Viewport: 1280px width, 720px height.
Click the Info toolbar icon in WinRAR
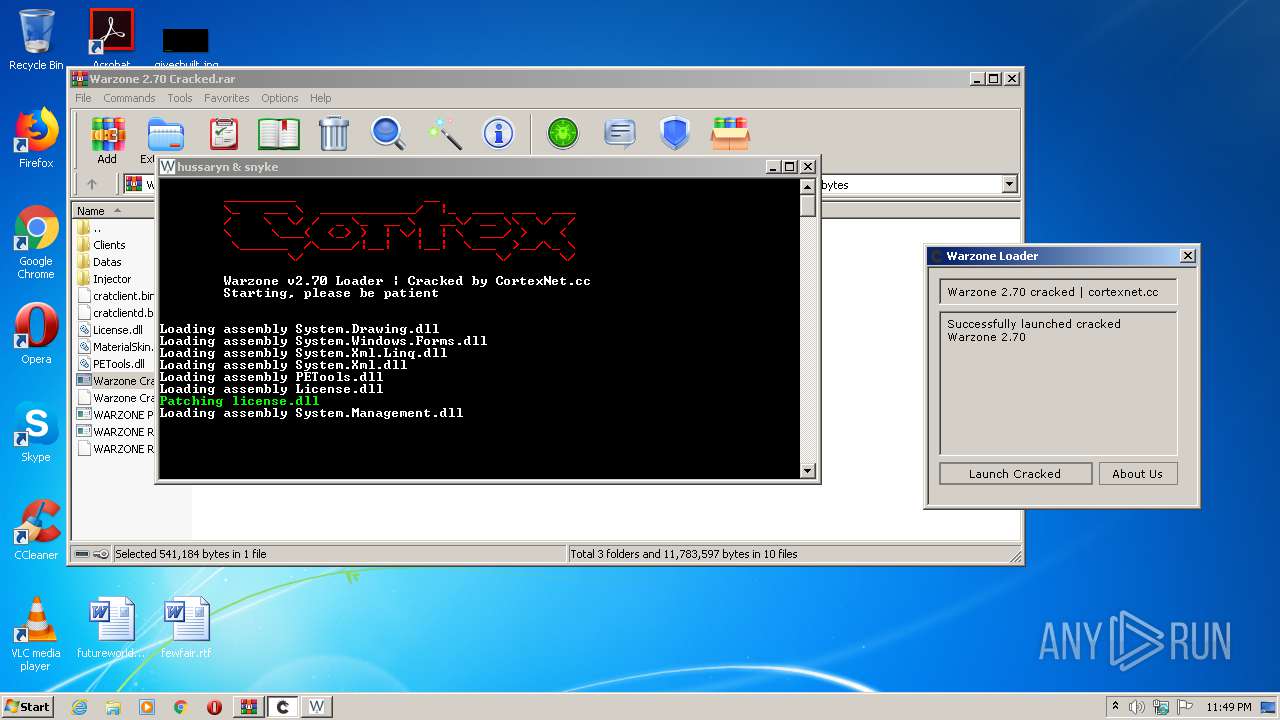pyautogui.click(x=498, y=133)
